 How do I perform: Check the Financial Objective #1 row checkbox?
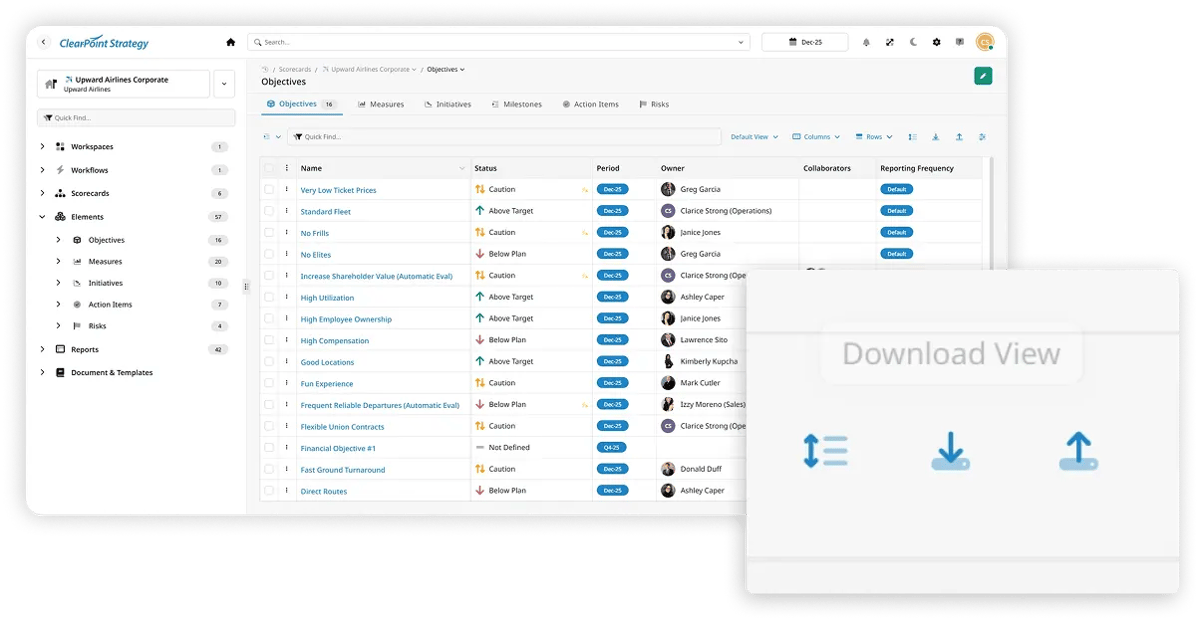(x=269, y=447)
